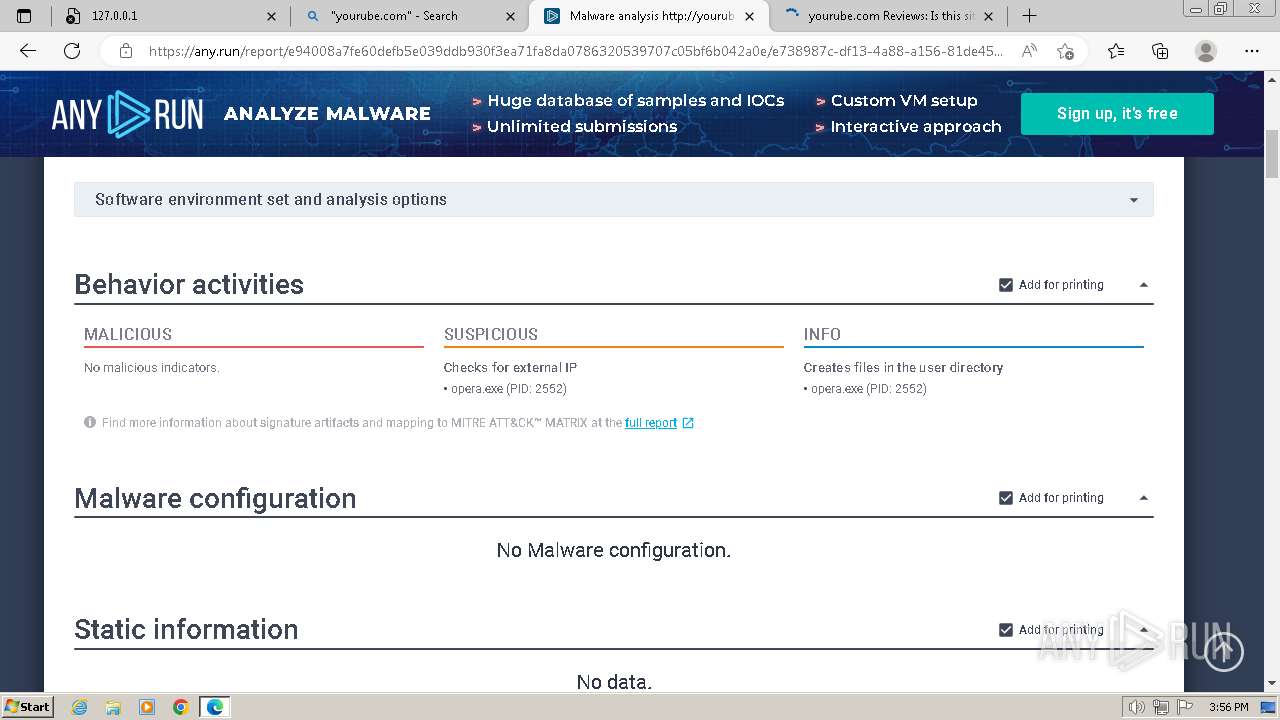Collapse the Behavior activities section arrow
This screenshot has height=720, width=1280.
click(x=1143, y=285)
